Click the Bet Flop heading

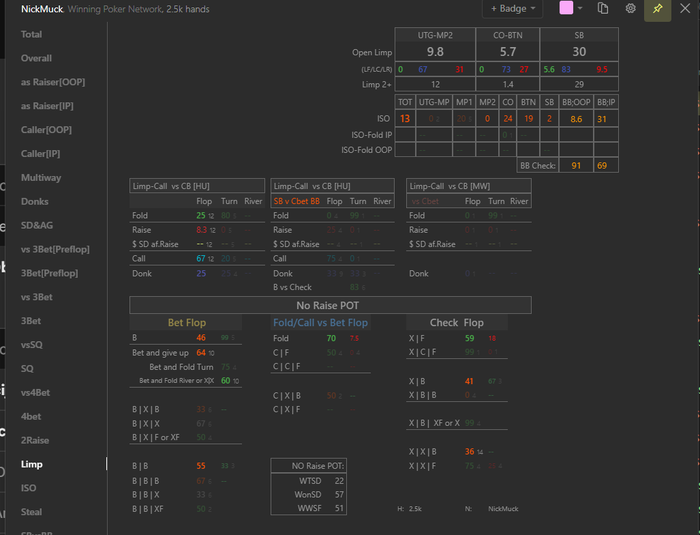187,322
